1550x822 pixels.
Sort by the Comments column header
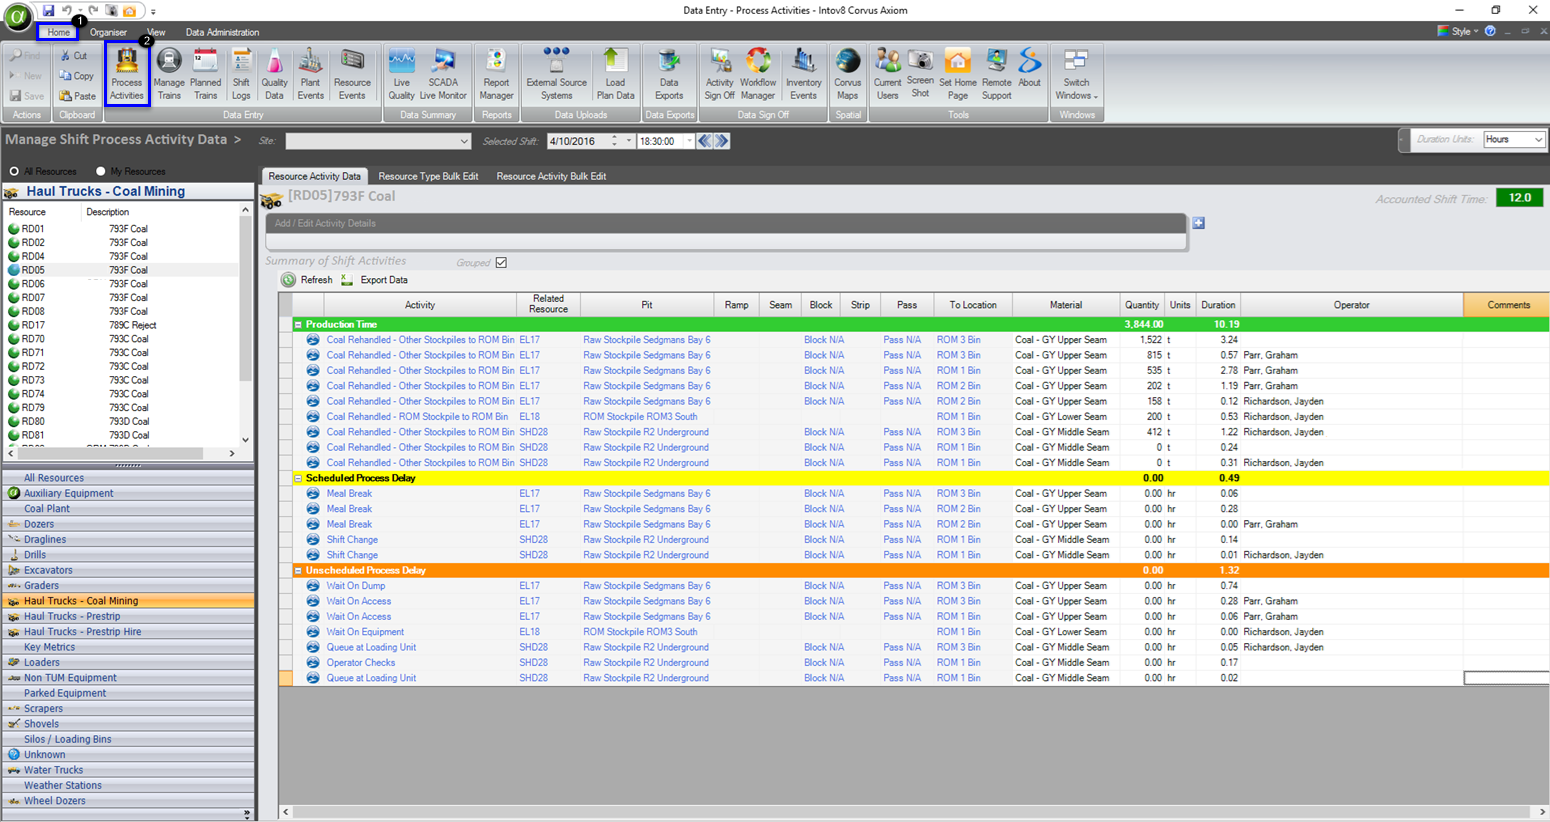[1507, 305]
